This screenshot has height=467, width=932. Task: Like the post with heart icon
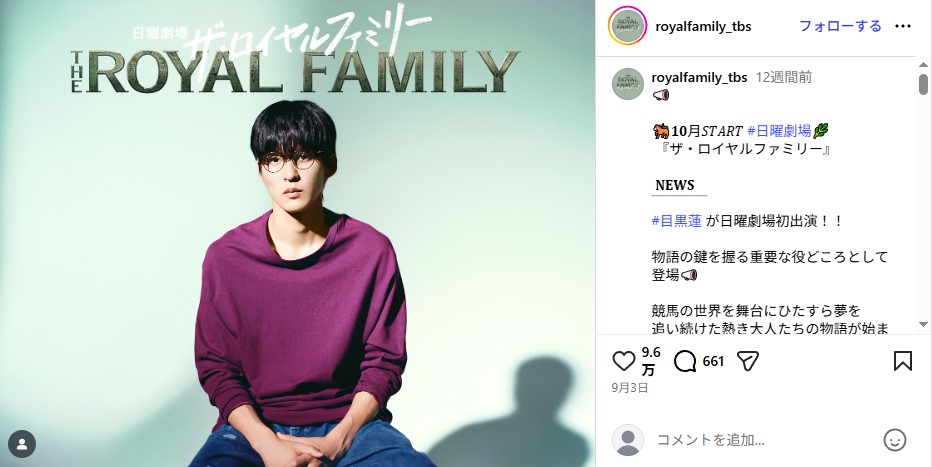pyautogui.click(x=624, y=361)
